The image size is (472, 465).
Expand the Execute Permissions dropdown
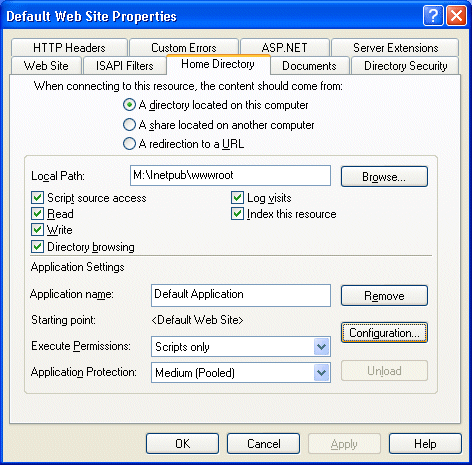point(321,347)
